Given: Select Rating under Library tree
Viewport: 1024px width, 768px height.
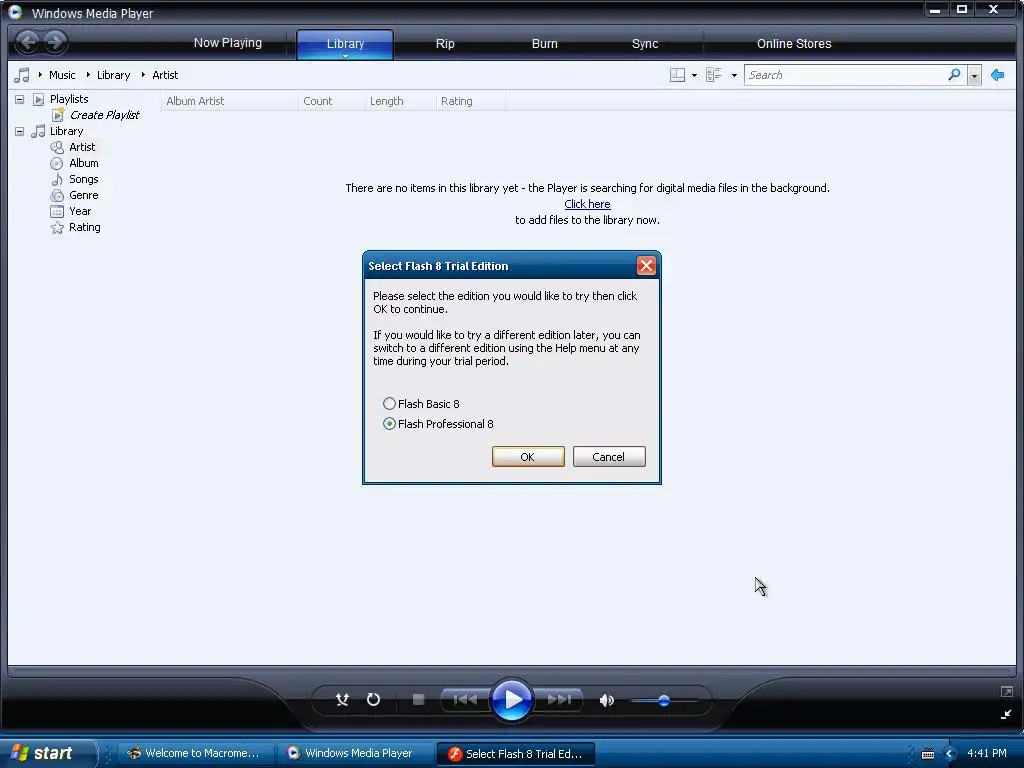Looking at the screenshot, I should (x=84, y=227).
